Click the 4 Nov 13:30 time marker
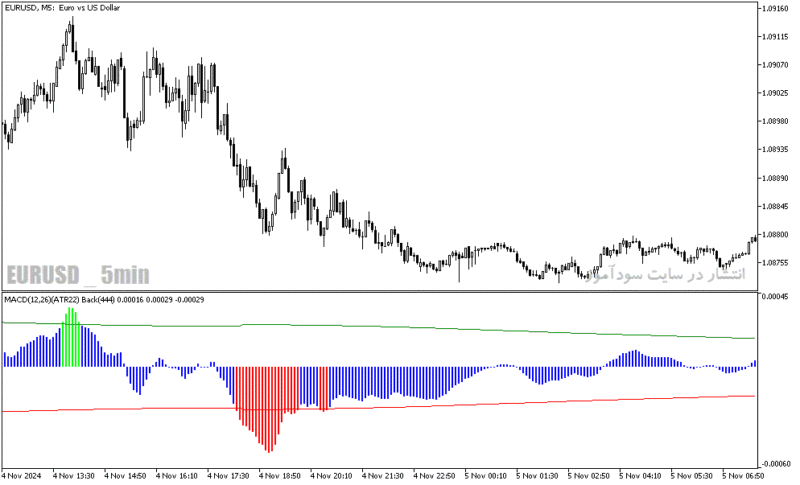 coord(74,476)
